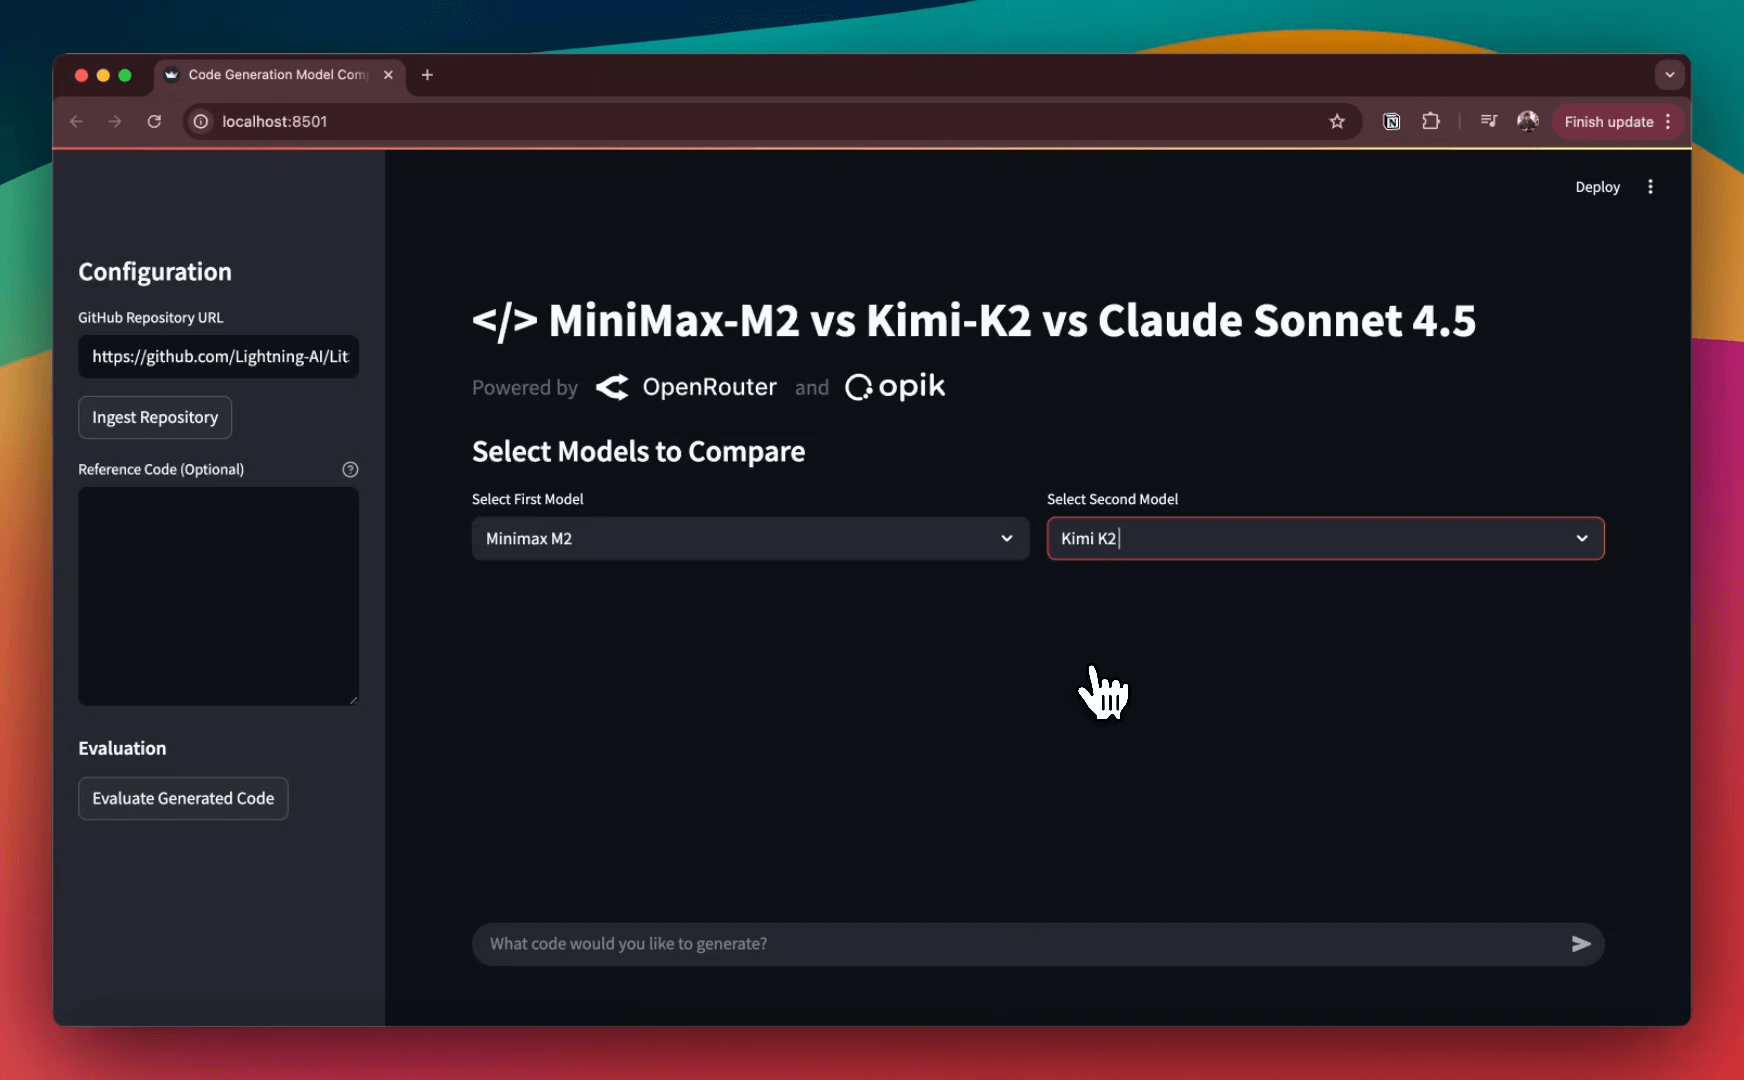The width and height of the screenshot is (1744, 1080).
Task: Click the code brackets icon in title
Action: 505,321
